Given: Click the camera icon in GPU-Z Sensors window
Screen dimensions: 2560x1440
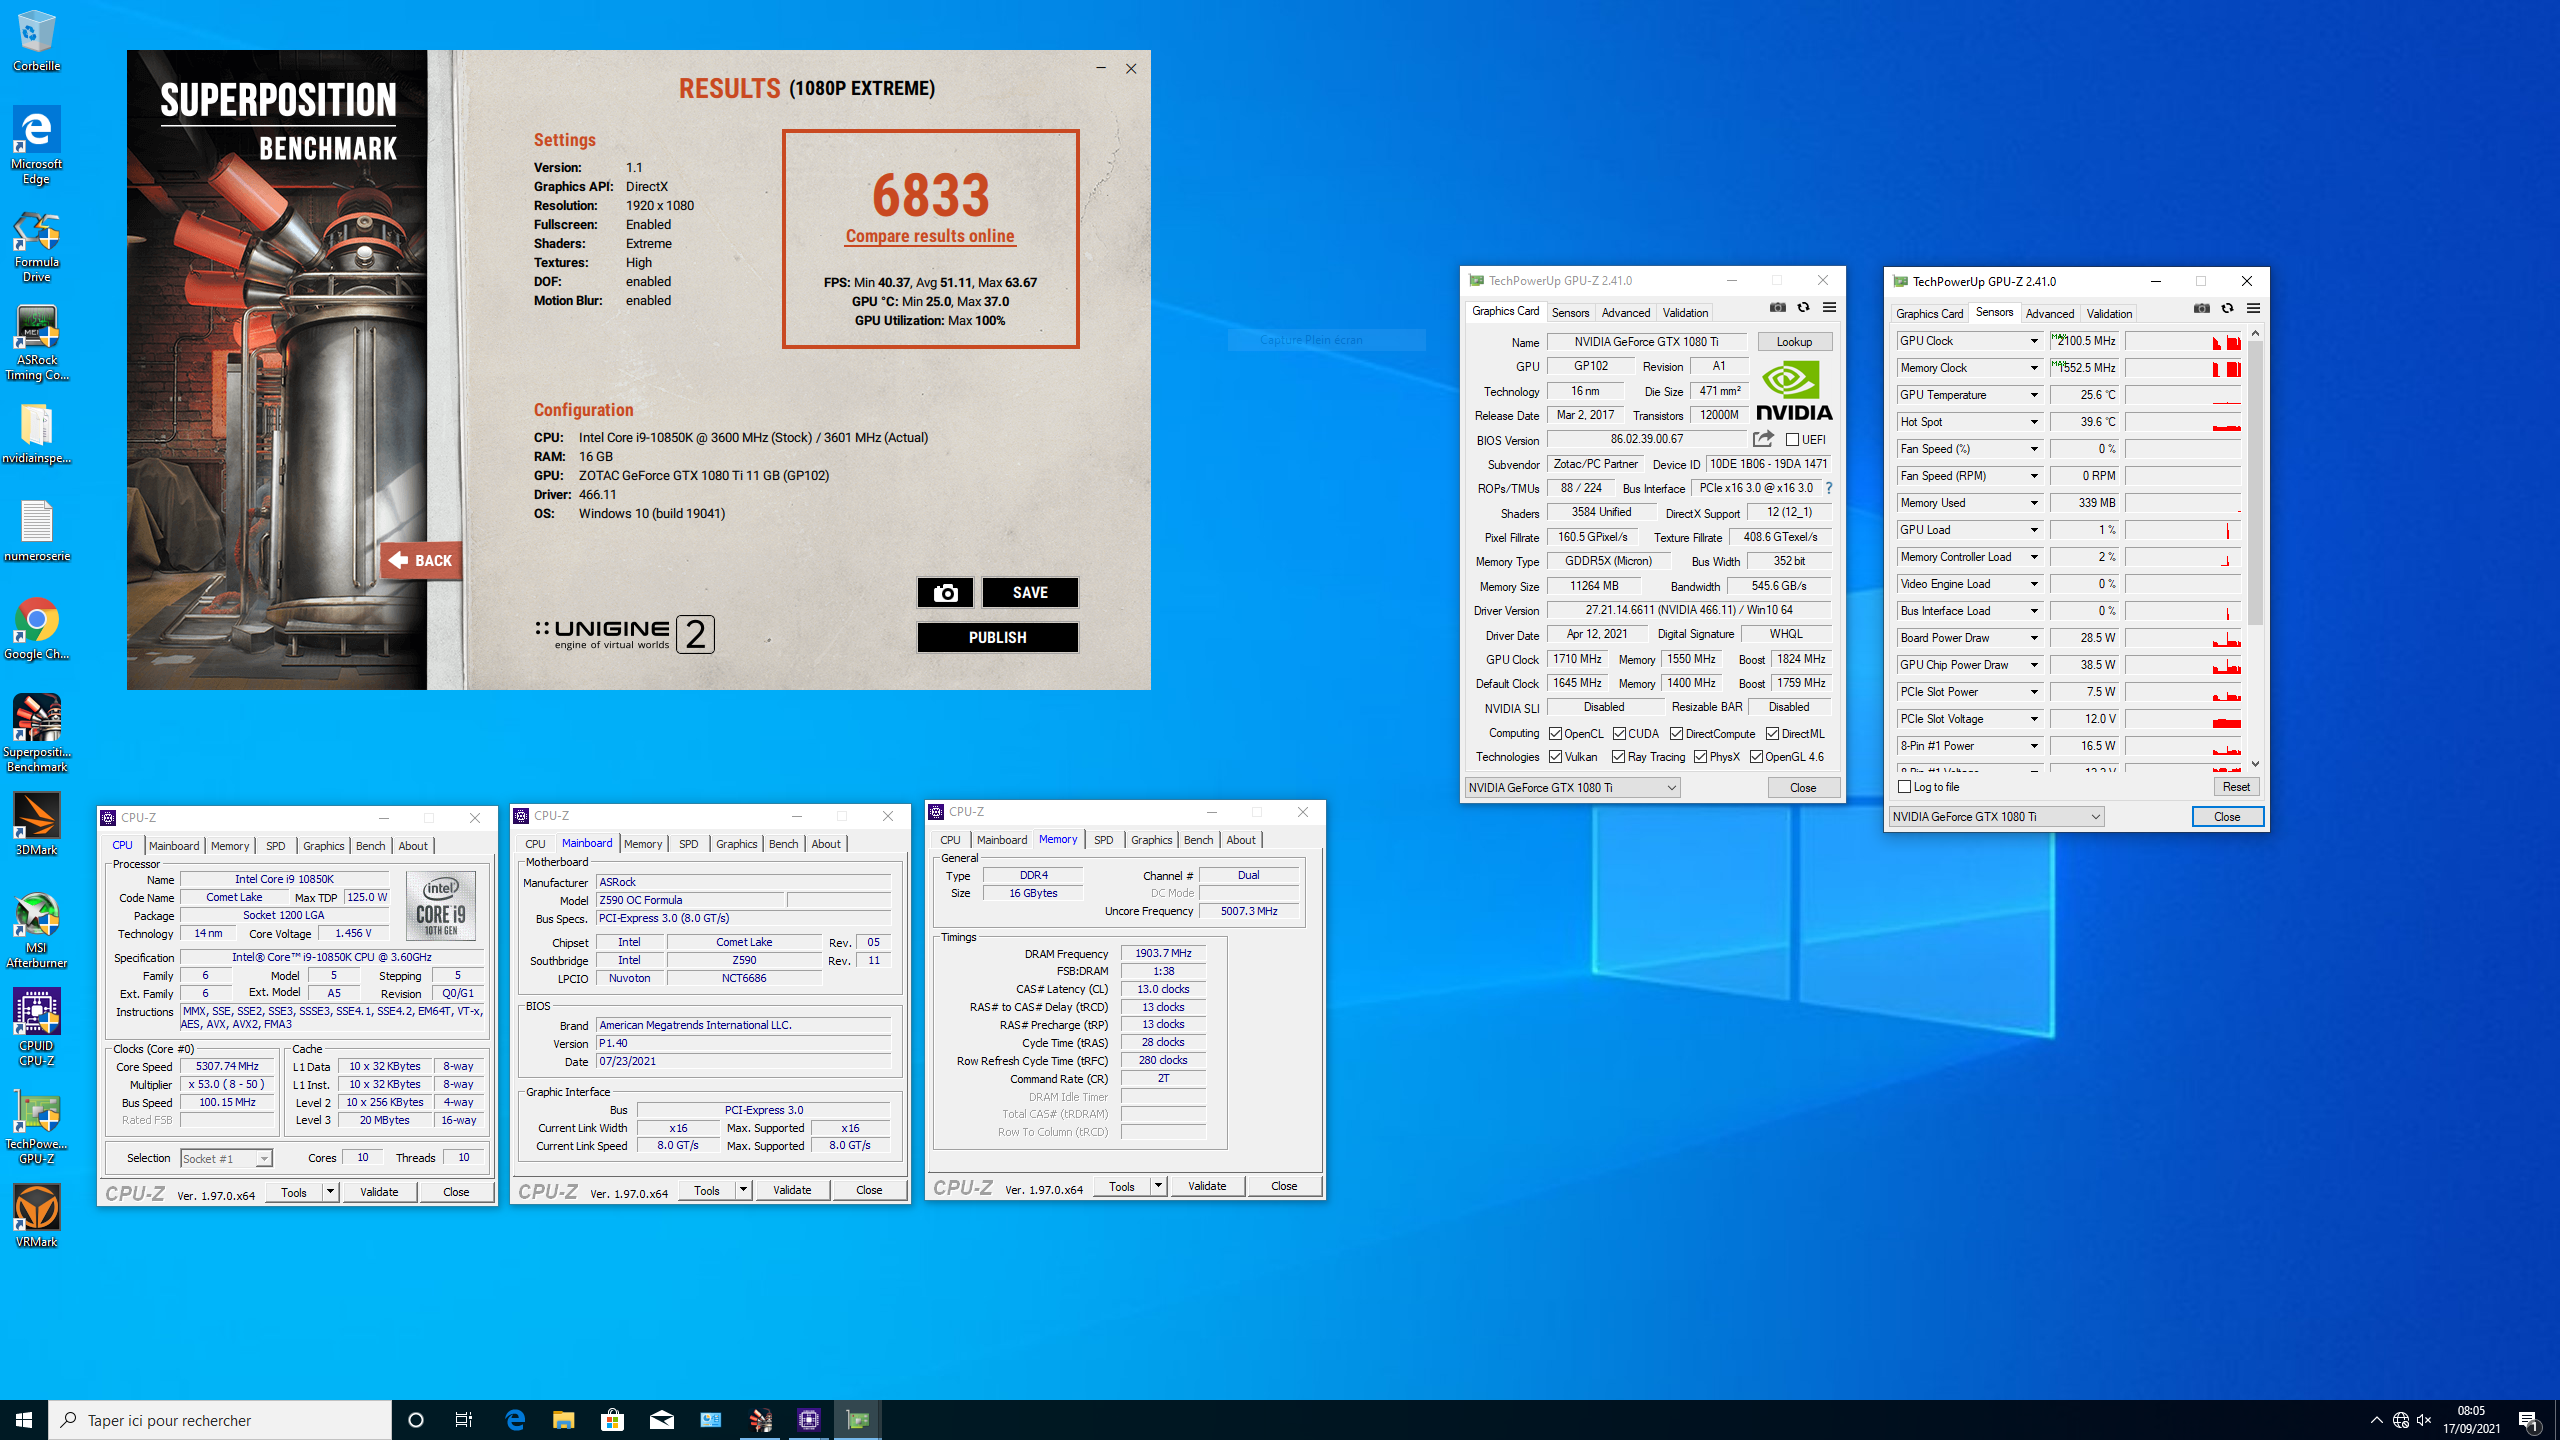Looking at the screenshot, I should pyautogui.click(x=2201, y=309).
